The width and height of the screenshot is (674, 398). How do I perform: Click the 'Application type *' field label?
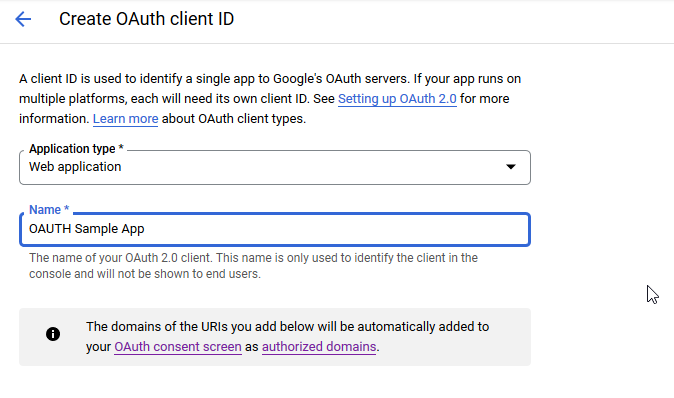76,149
